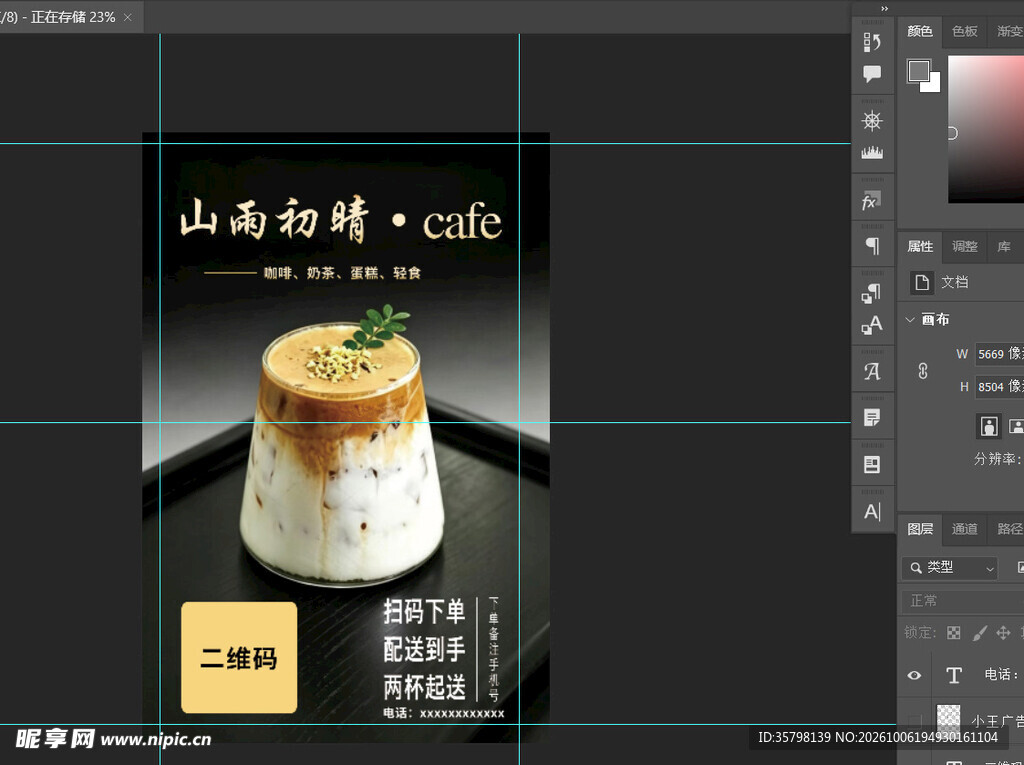The height and width of the screenshot is (765, 1024).
Task: Click the lock image pixels brush icon
Action: pos(980,632)
